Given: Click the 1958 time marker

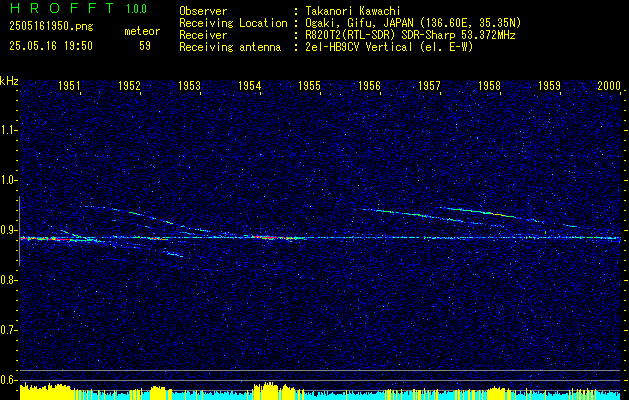Looking at the screenshot, I should [x=489, y=85].
